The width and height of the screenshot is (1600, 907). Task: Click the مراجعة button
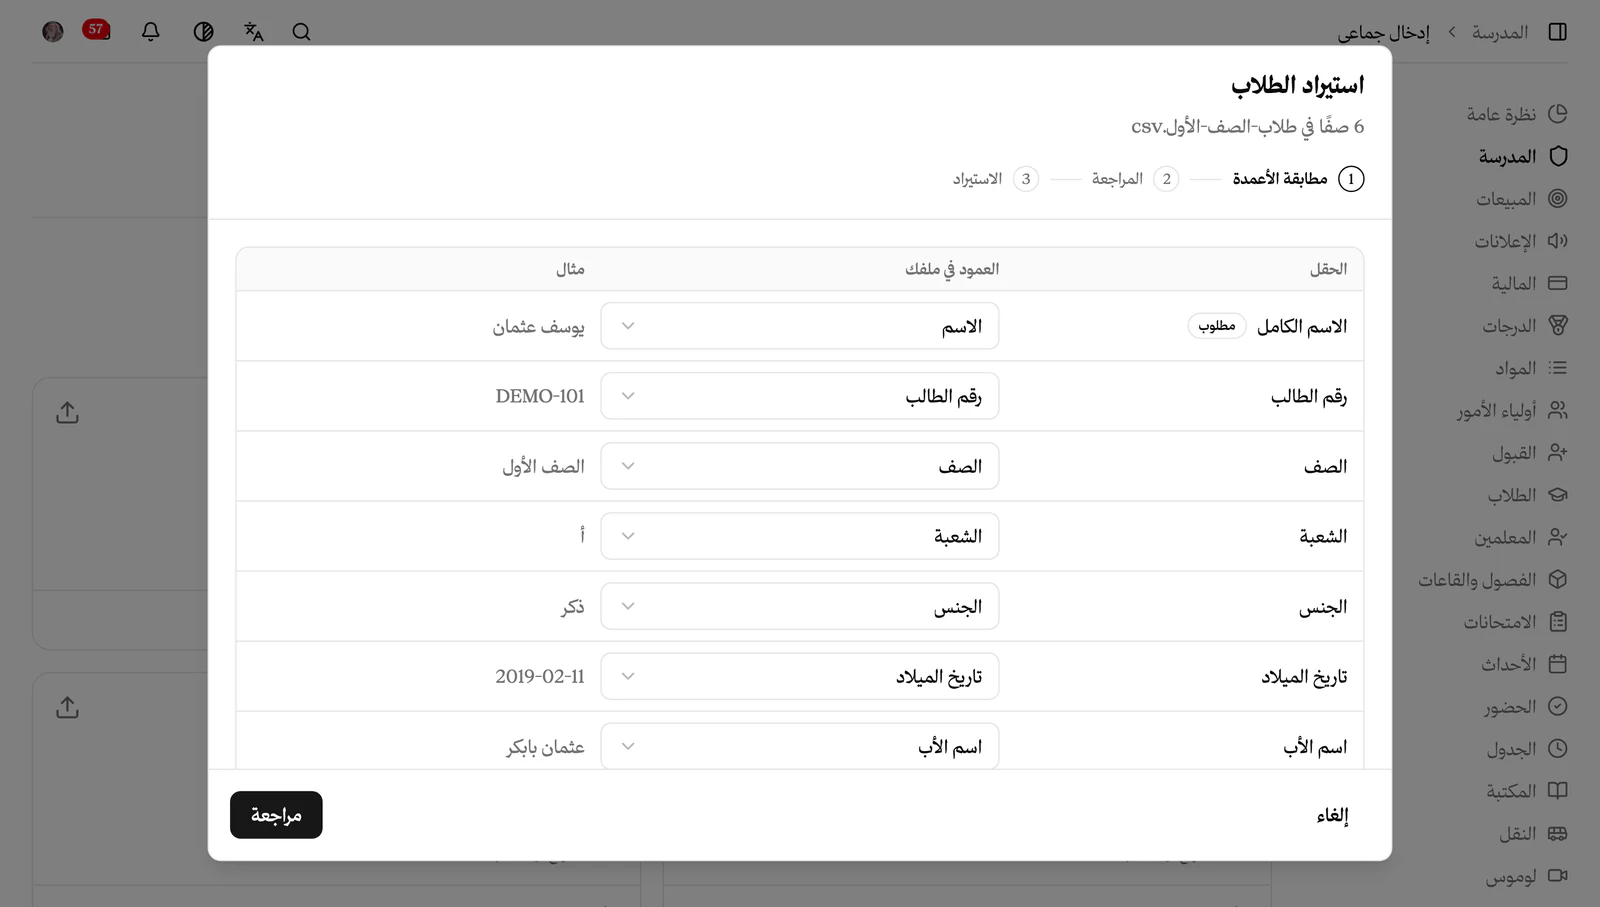click(x=276, y=815)
